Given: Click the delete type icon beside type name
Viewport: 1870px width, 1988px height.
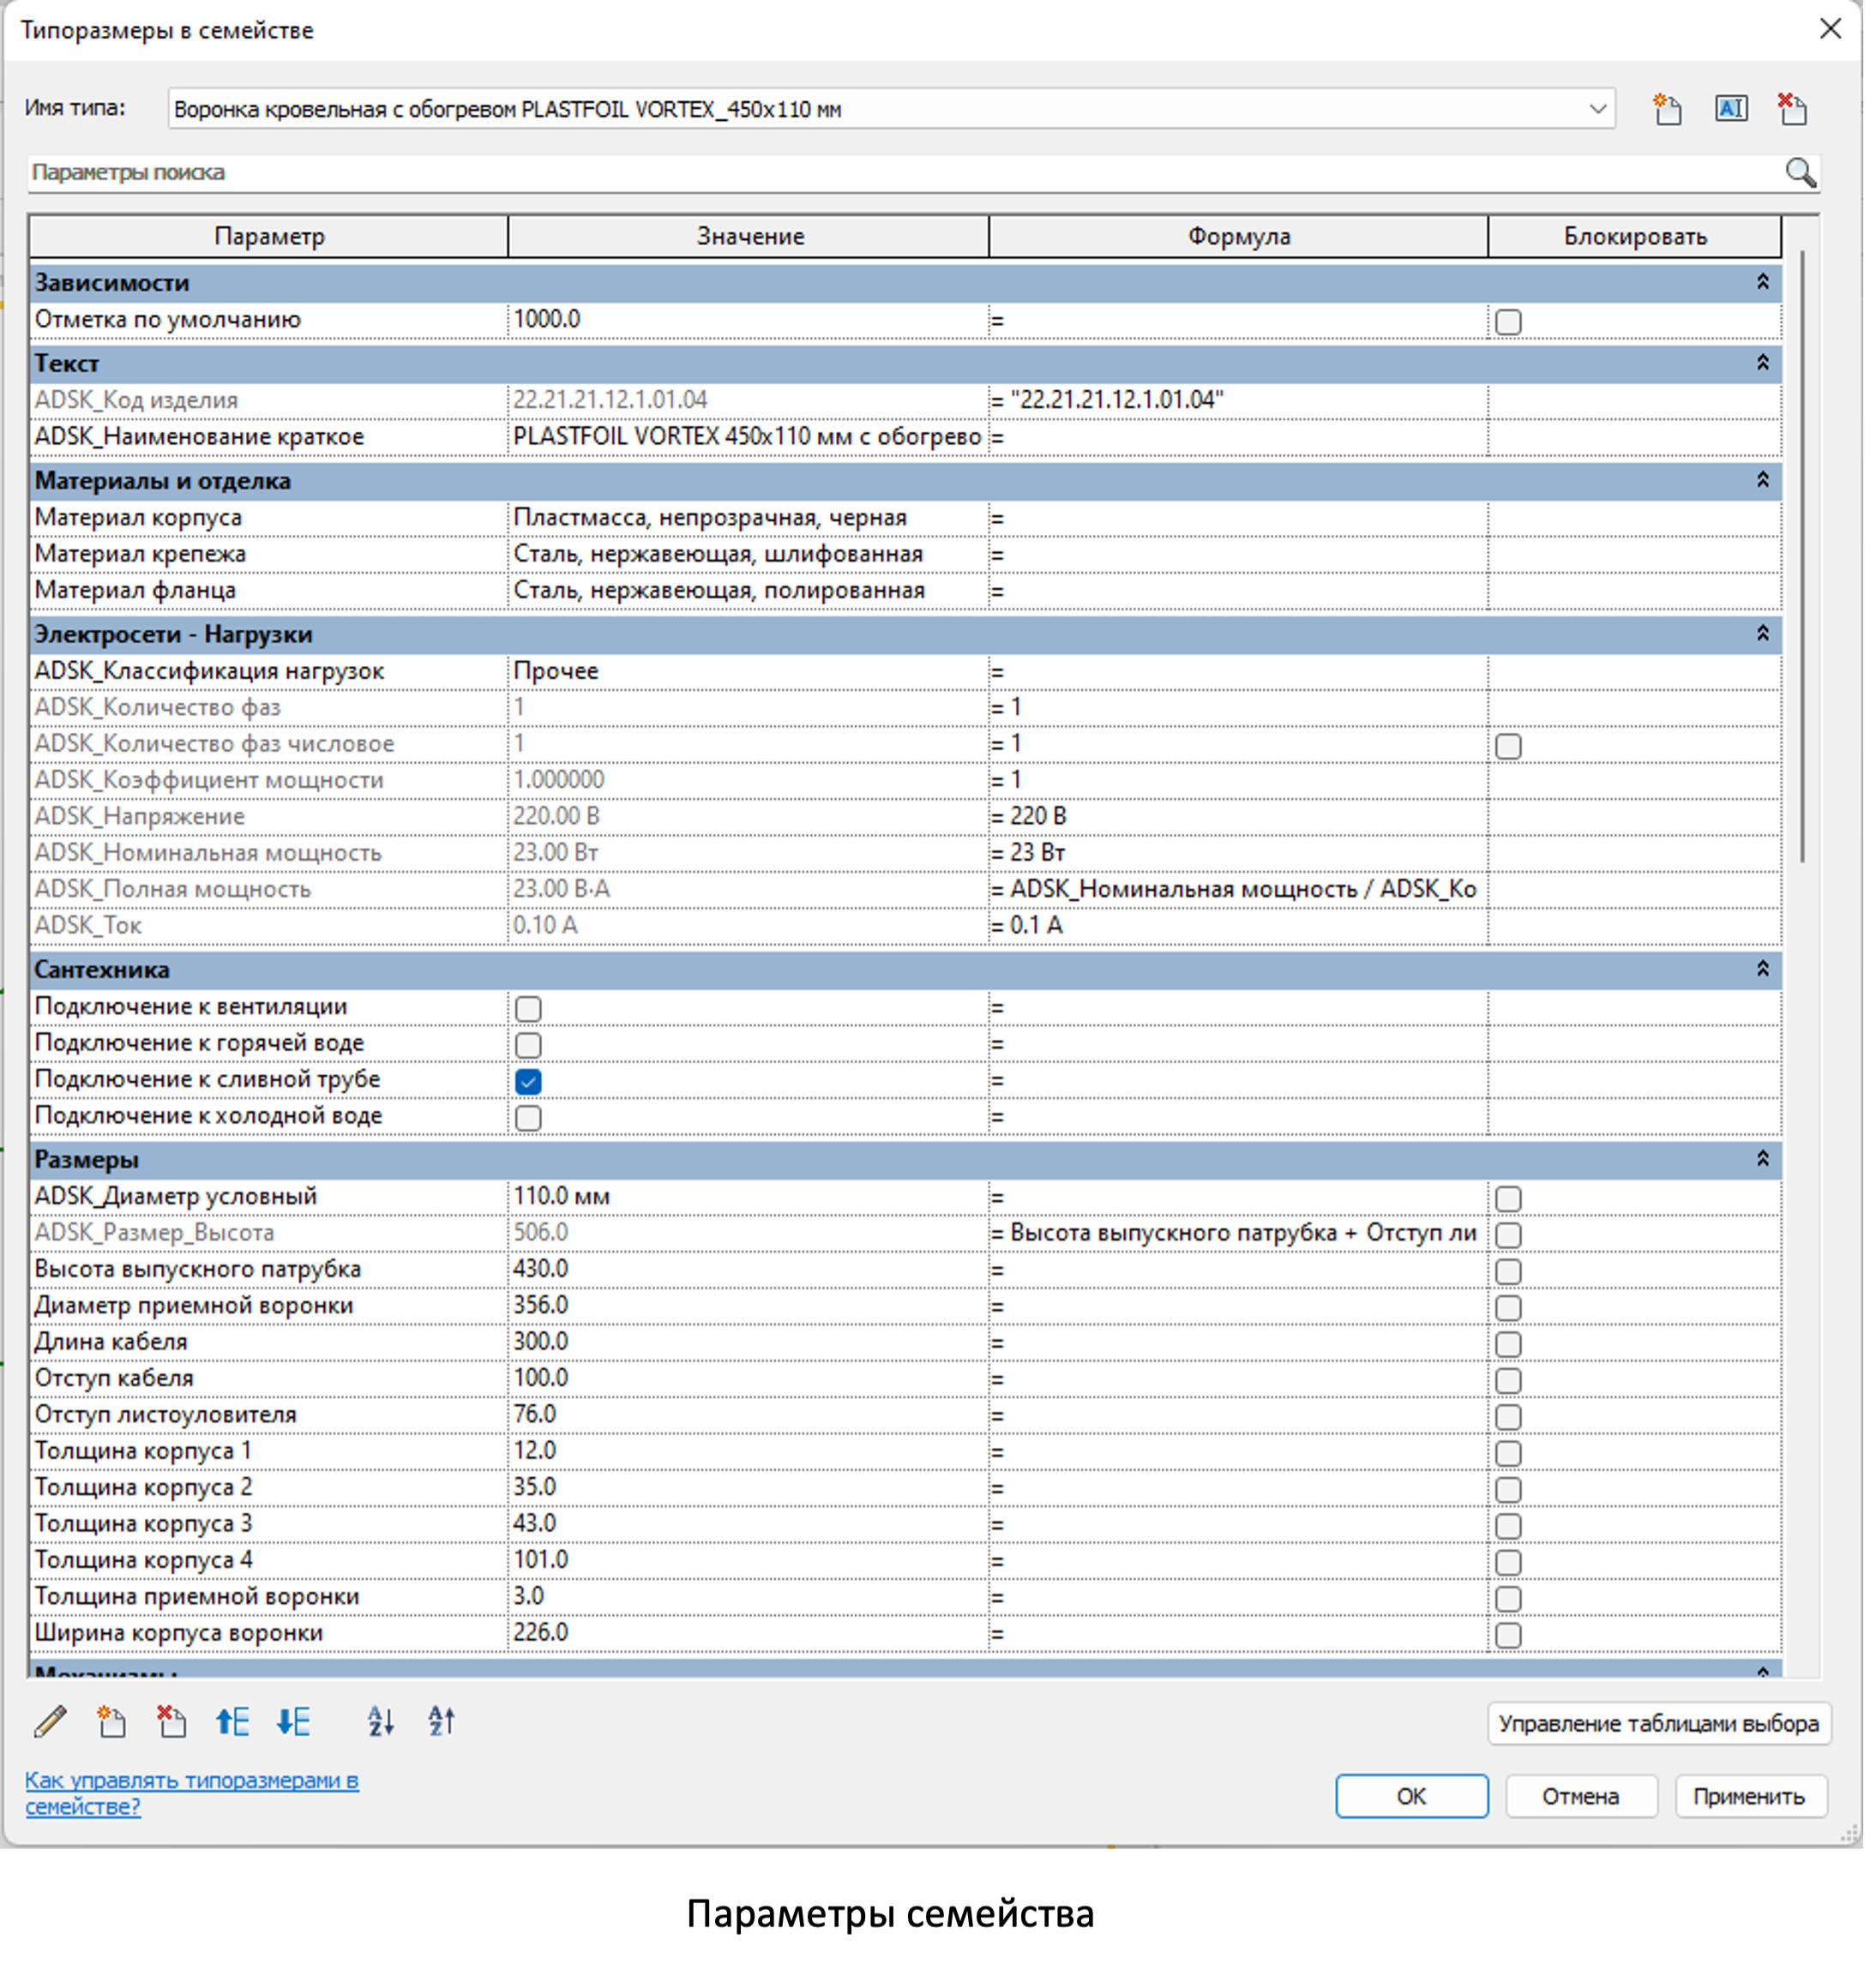Looking at the screenshot, I should pos(1792,108).
